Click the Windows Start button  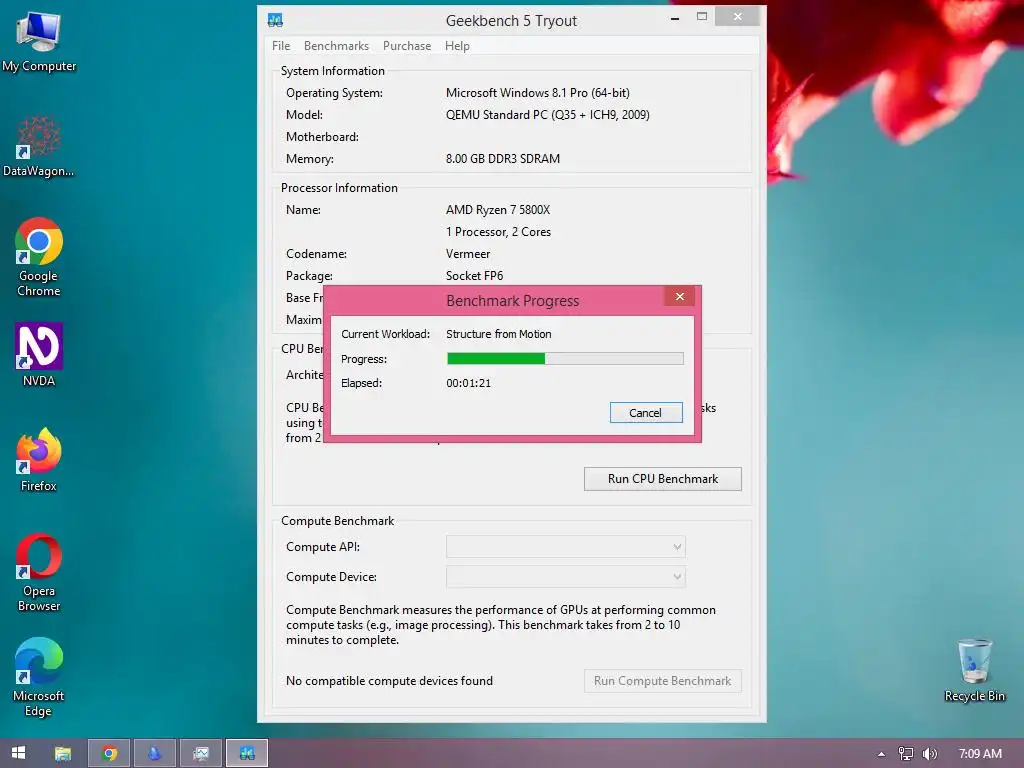tap(18, 753)
